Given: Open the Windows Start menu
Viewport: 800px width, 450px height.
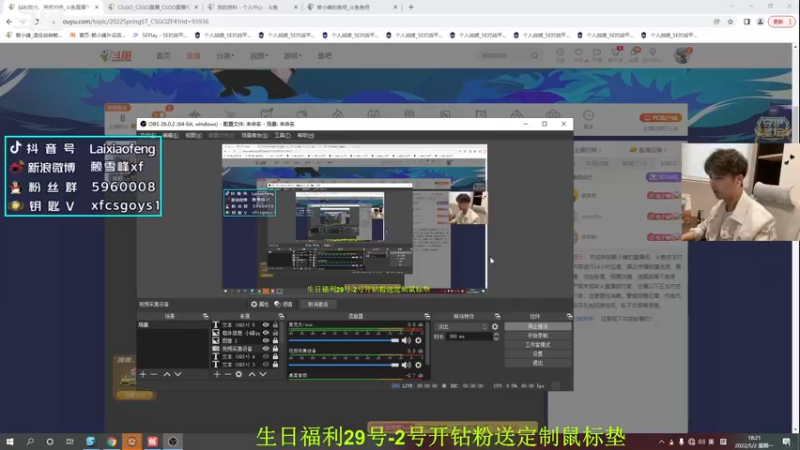Looking at the screenshot, I should (x=10, y=441).
